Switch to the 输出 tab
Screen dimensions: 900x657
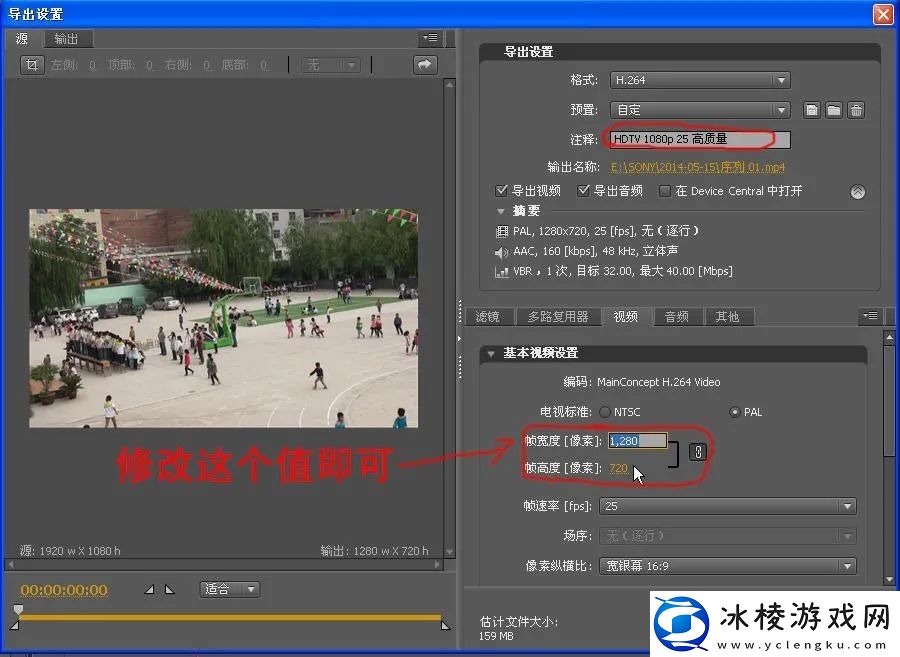68,38
